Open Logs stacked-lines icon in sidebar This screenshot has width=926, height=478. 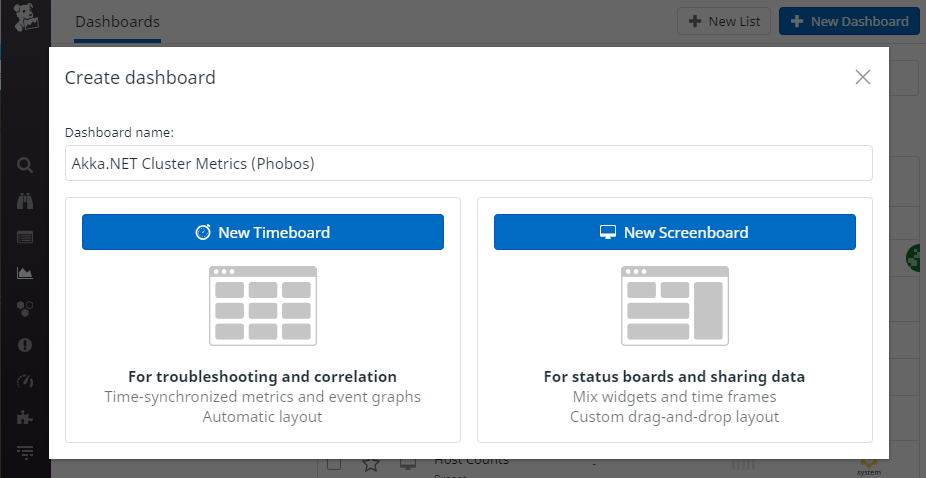(x=25, y=452)
